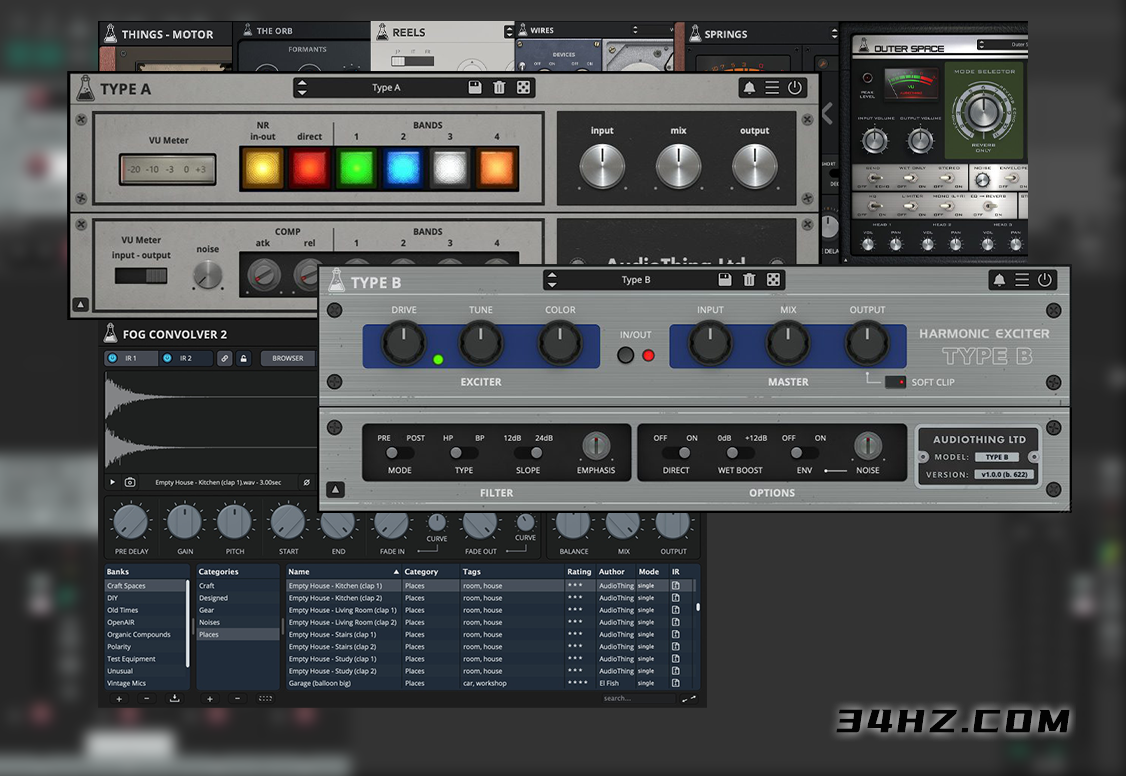Toggle Type A power bypass icon
Screen dimensions: 1126x776
795,88
